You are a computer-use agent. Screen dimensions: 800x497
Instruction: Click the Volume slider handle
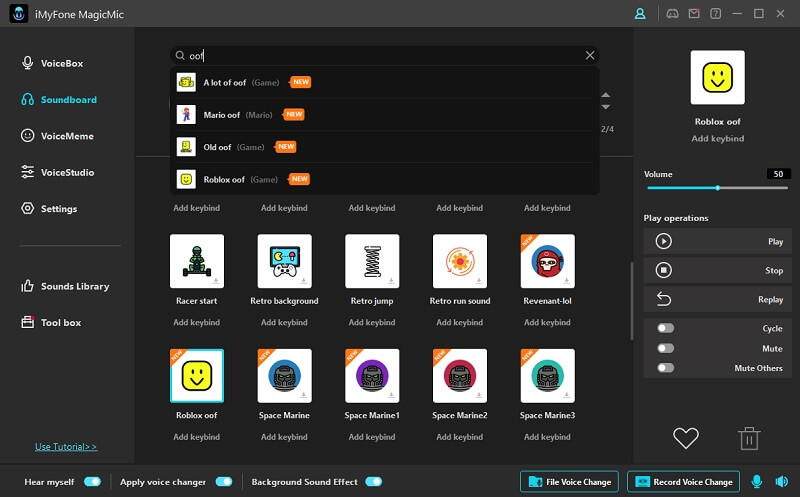point(717,188)
